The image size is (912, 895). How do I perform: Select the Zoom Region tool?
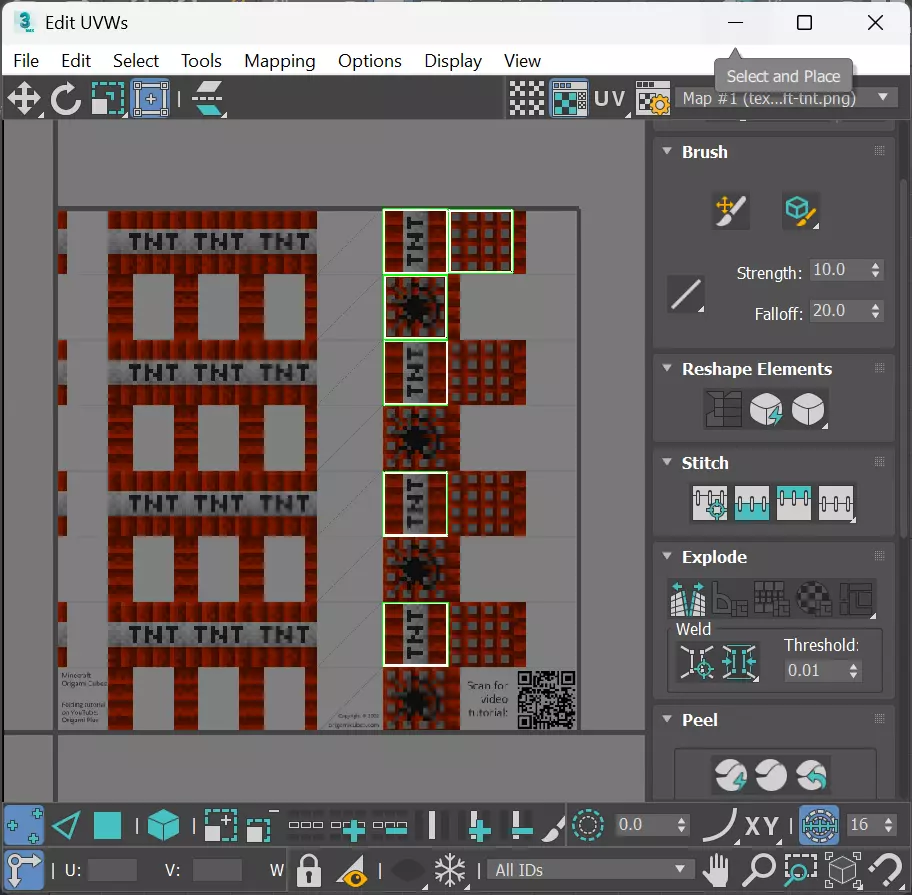pyautogui.click(x=800, y=871)
